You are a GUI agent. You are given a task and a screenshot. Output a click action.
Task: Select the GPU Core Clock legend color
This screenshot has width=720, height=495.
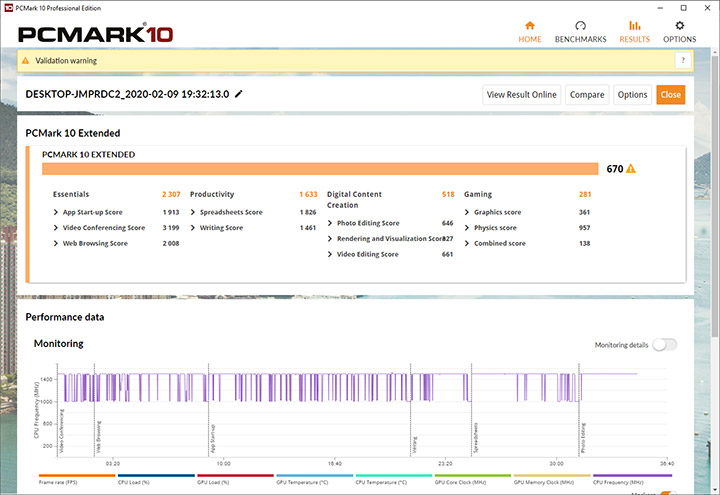(x=473, y=475)
